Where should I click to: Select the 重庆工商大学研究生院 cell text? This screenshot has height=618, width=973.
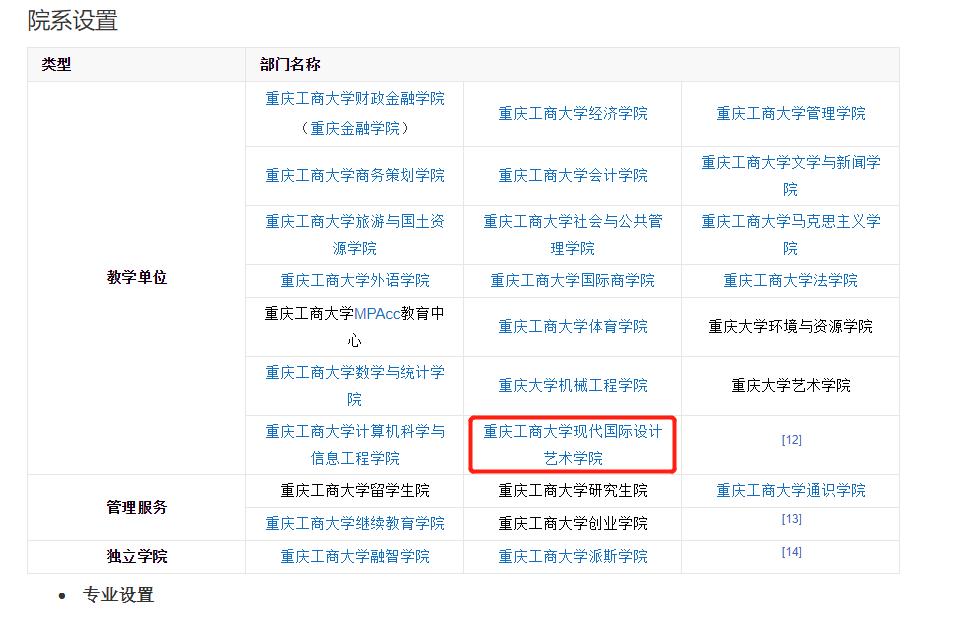pos(572,491)
